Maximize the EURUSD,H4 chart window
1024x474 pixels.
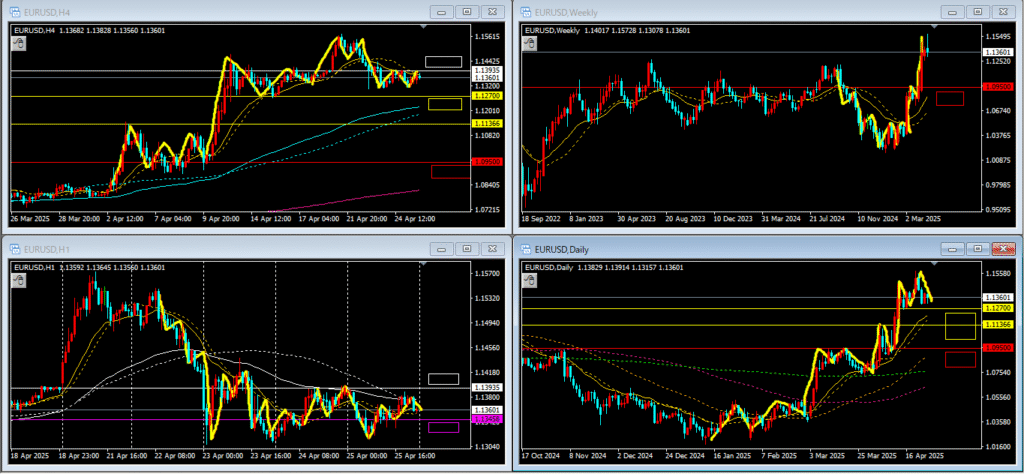coord(467,12)
